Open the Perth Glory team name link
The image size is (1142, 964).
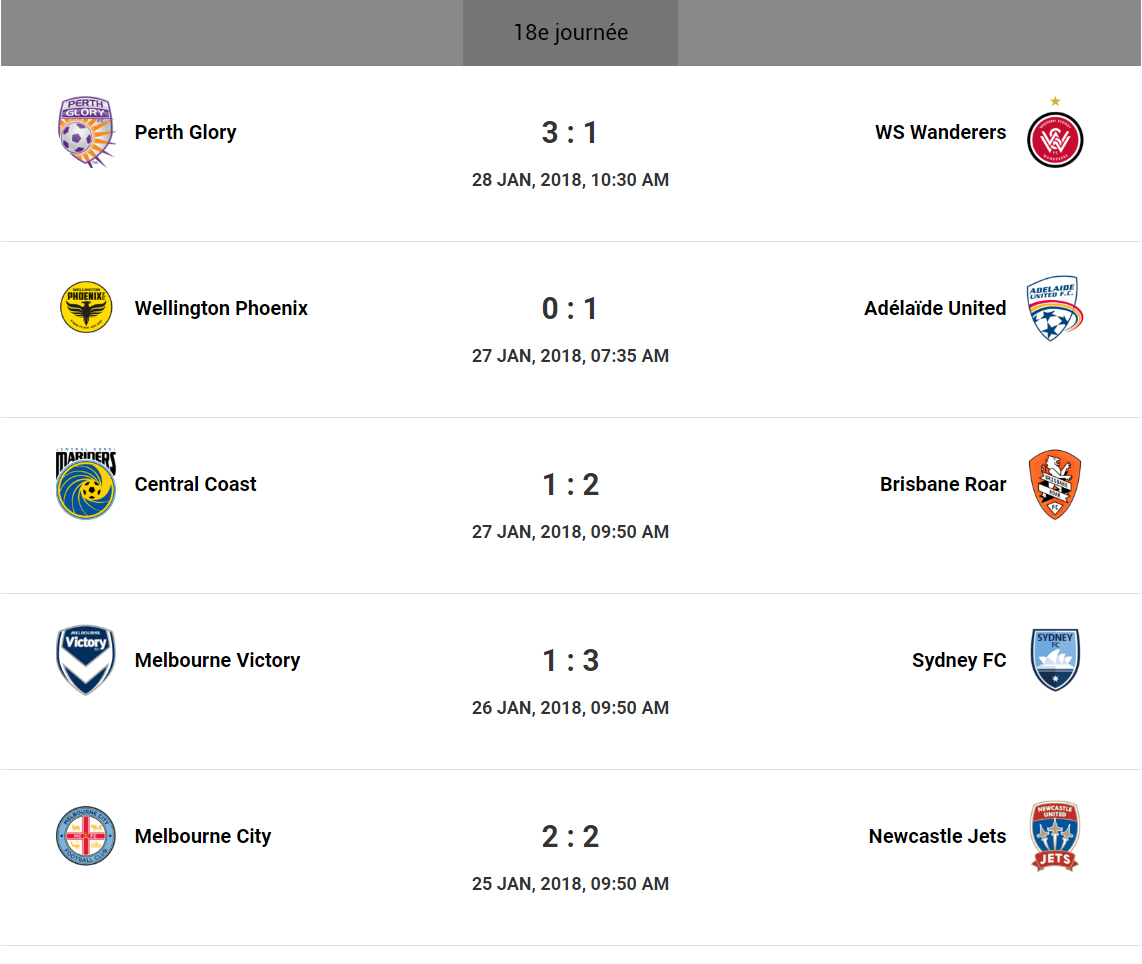(x=186, y=132)
